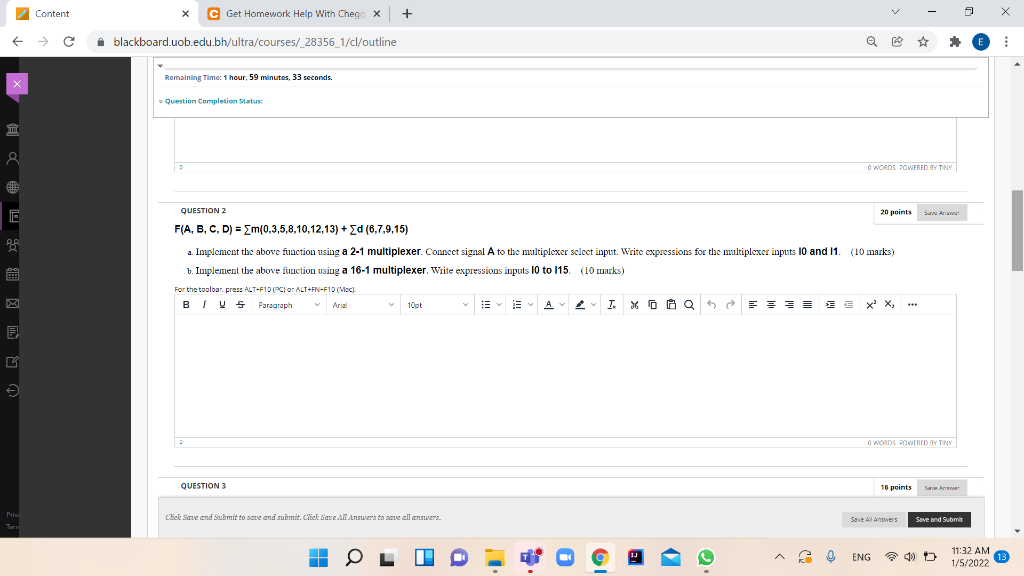Open a new browser tab

tap(407, 14)
